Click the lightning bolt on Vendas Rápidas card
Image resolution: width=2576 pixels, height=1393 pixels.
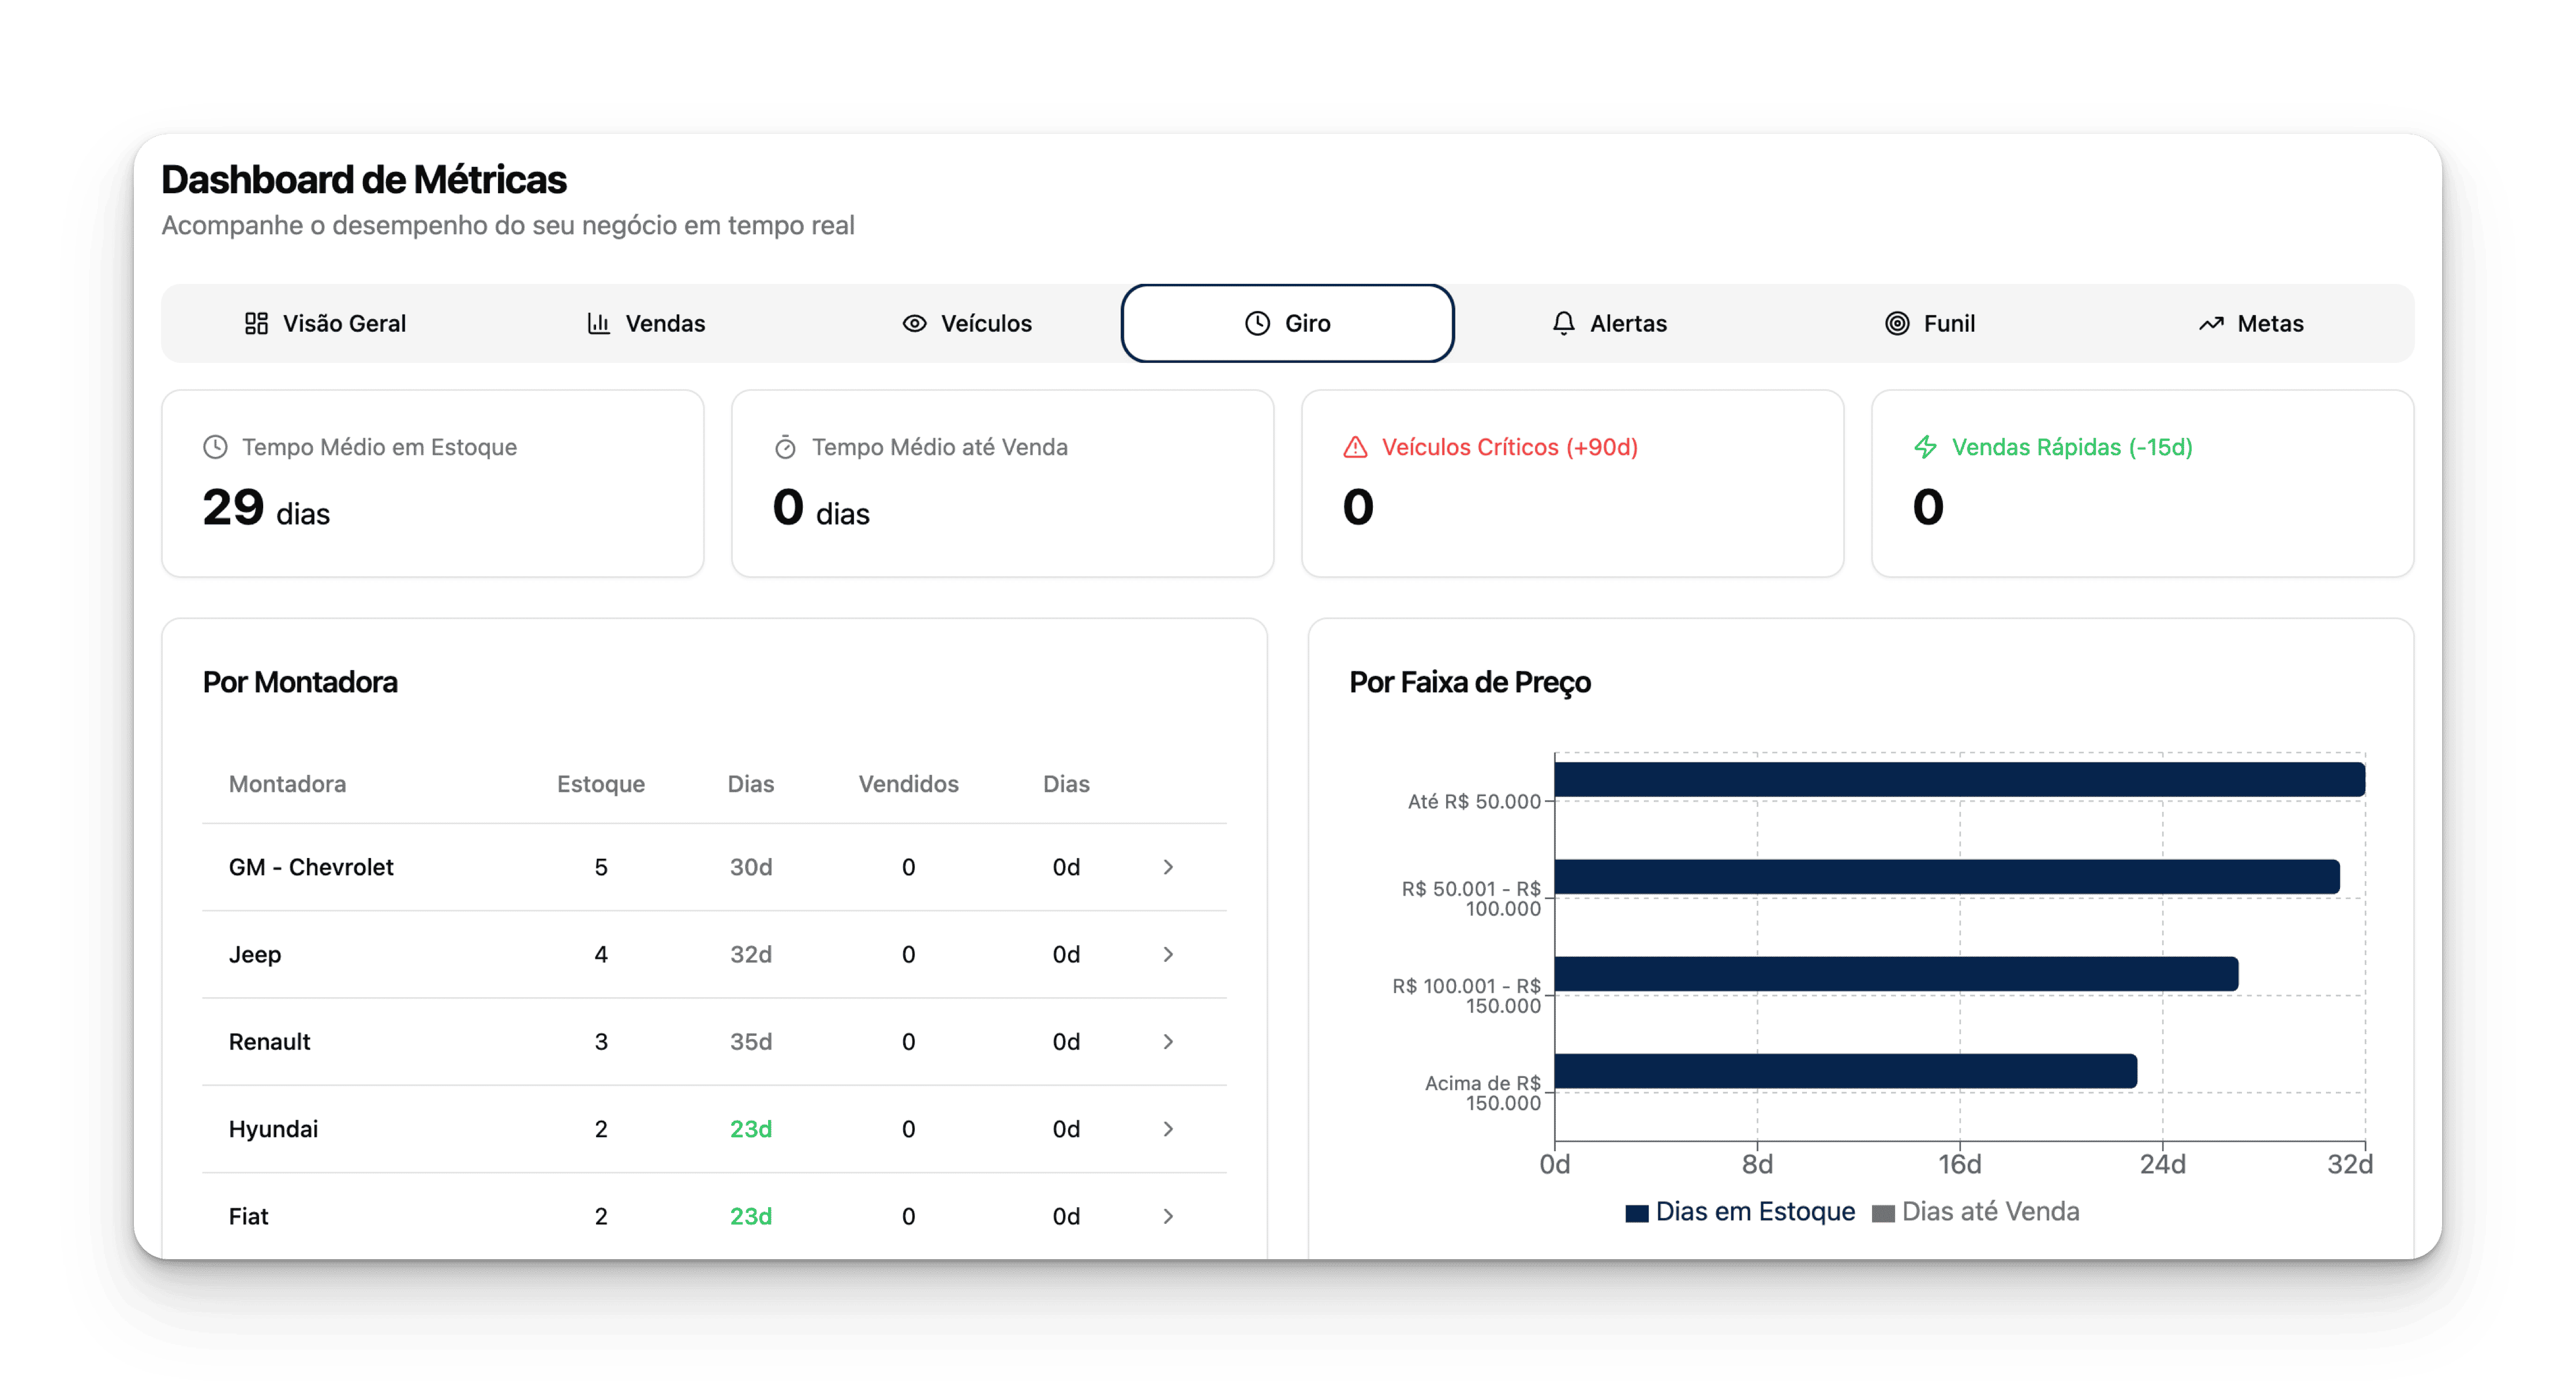click(x=1925, y=447)
